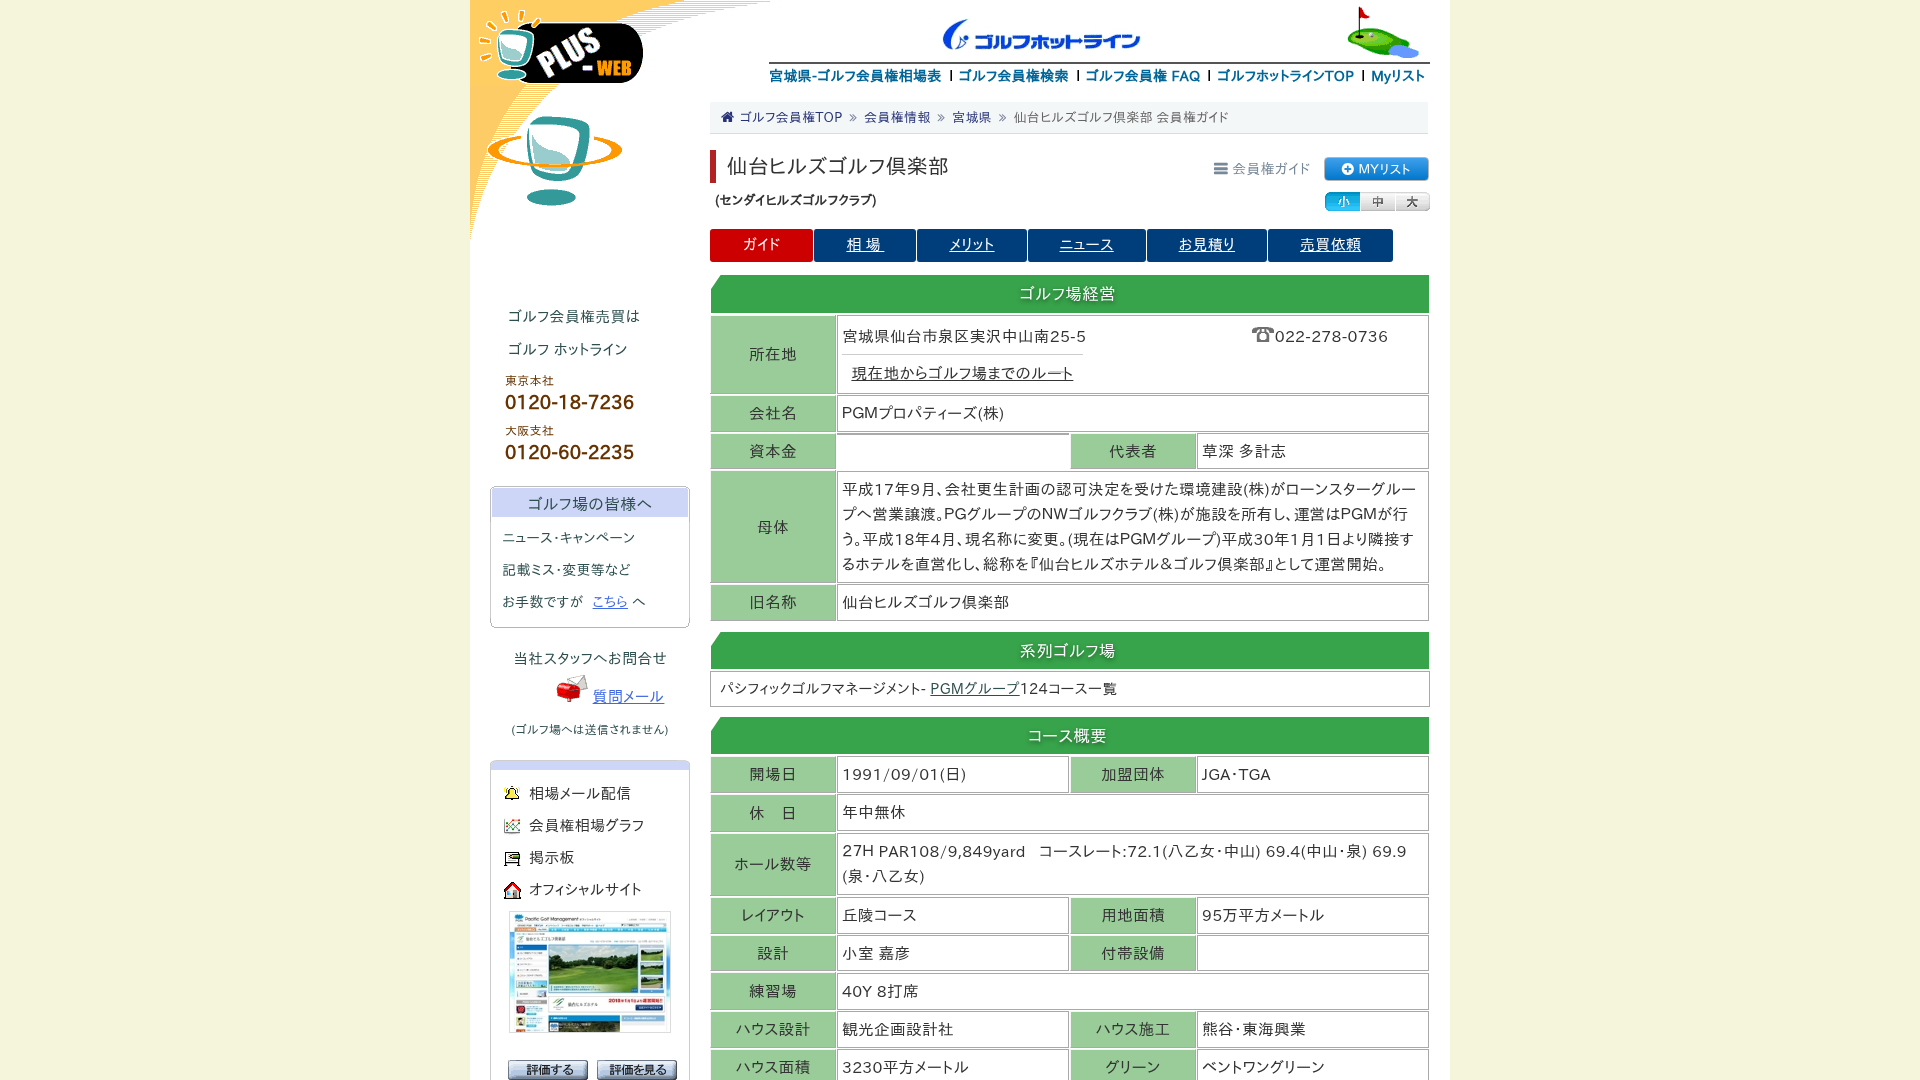Switch to the メリット tab

(x=972, y=245)
